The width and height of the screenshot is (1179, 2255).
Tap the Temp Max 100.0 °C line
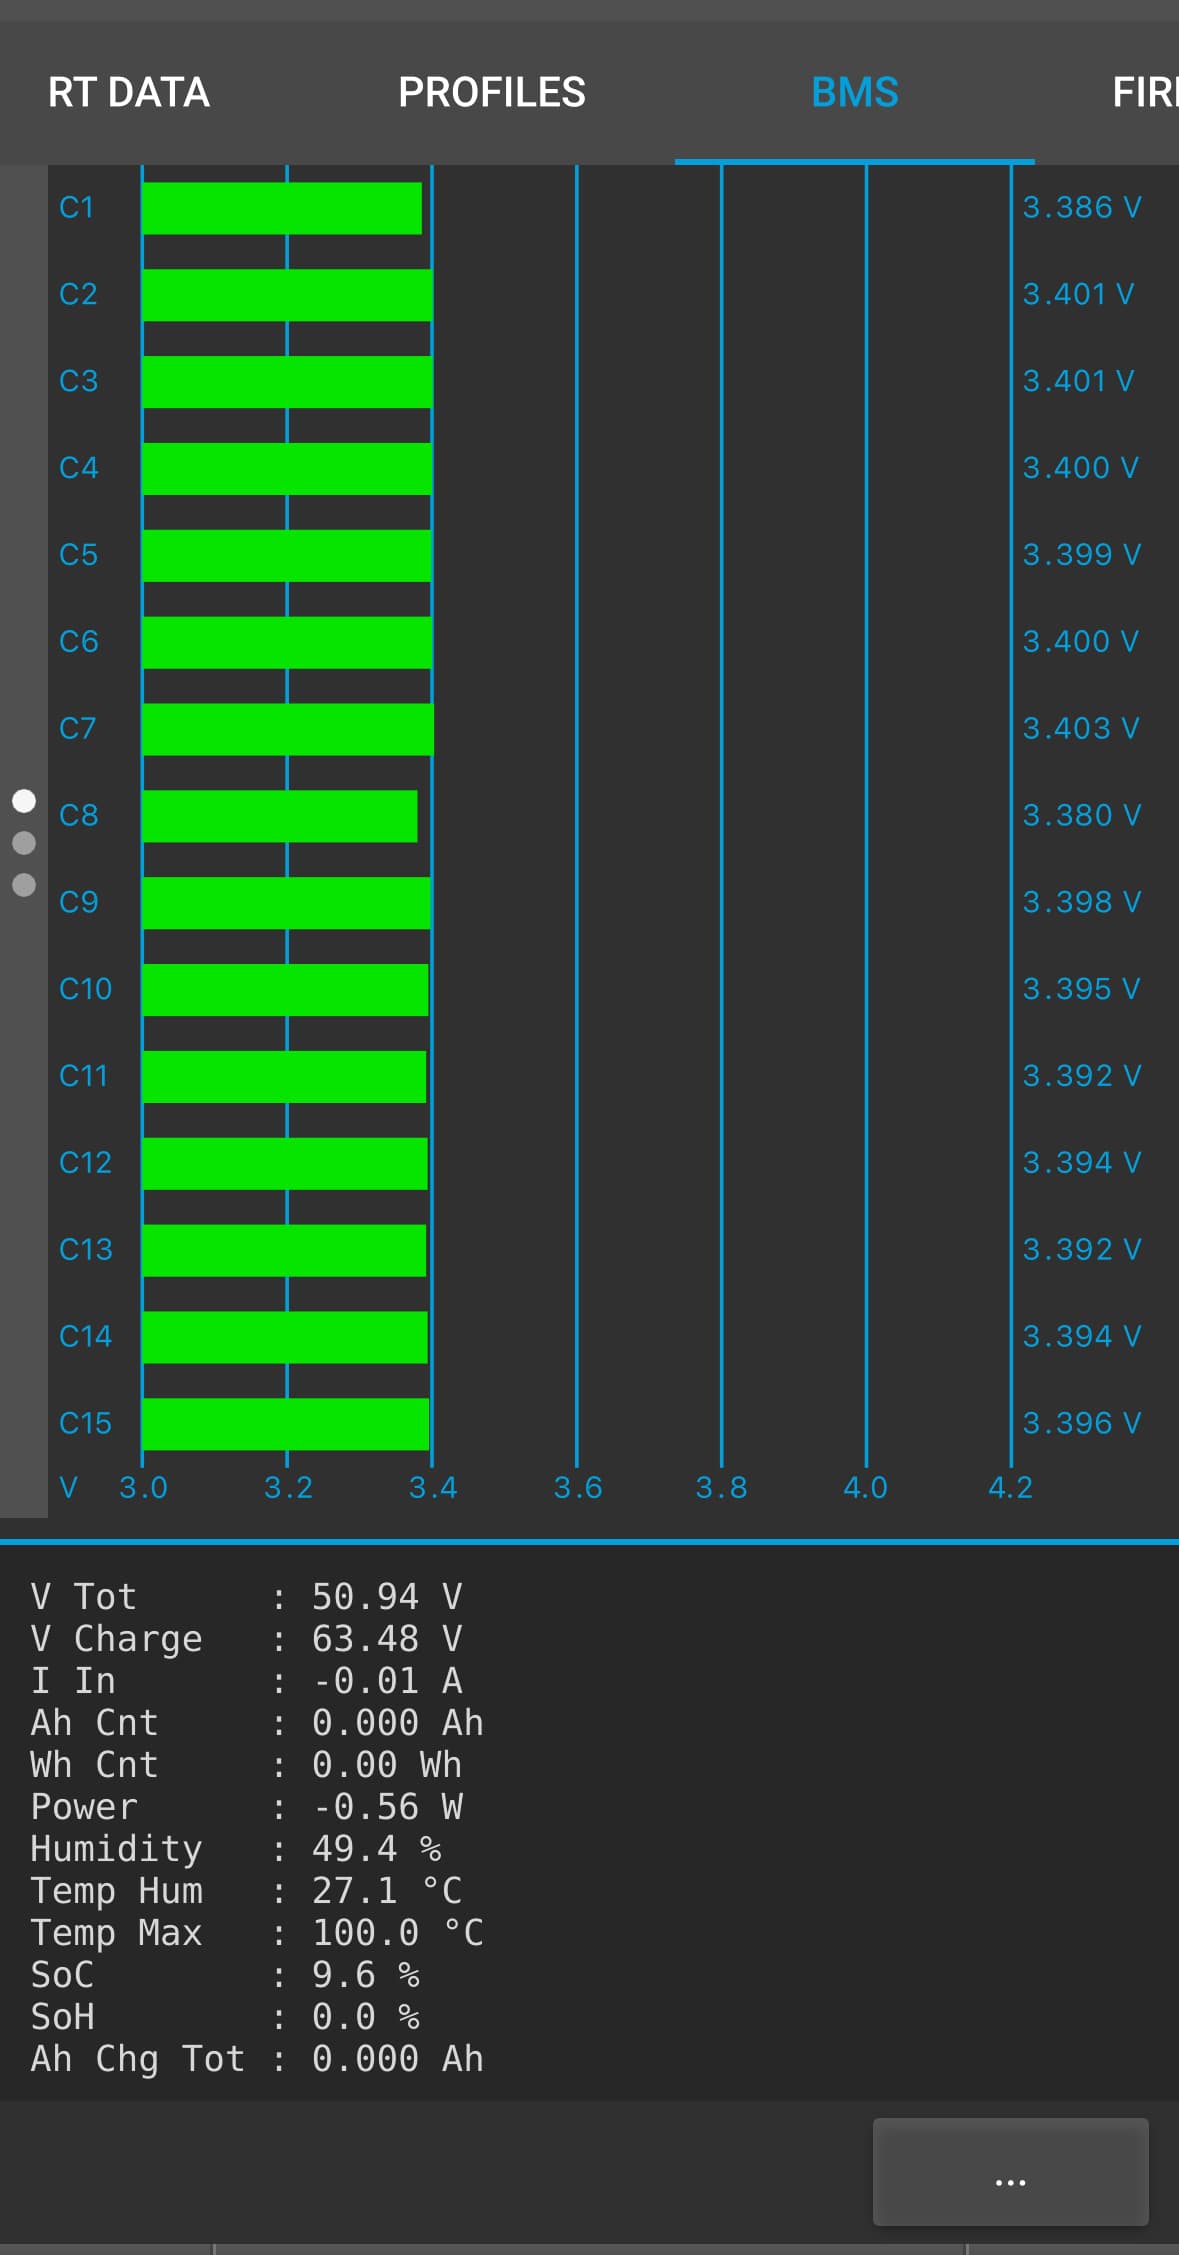coord(256,1933)
